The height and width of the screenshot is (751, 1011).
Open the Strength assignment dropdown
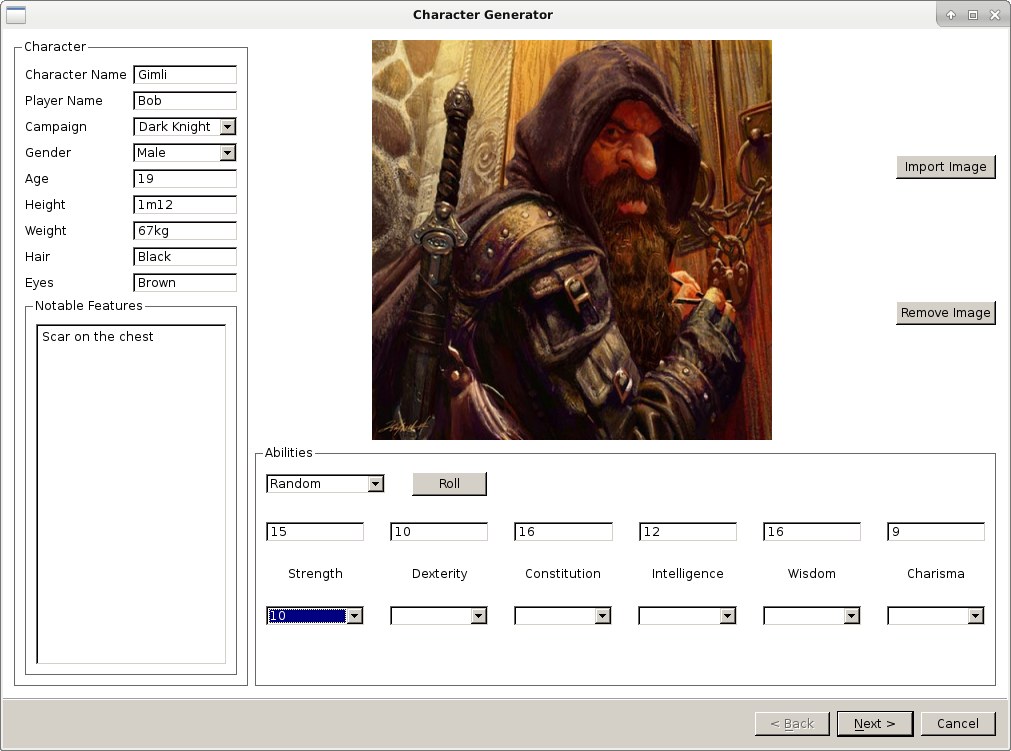pyautogui.click(x=355, y=616)
